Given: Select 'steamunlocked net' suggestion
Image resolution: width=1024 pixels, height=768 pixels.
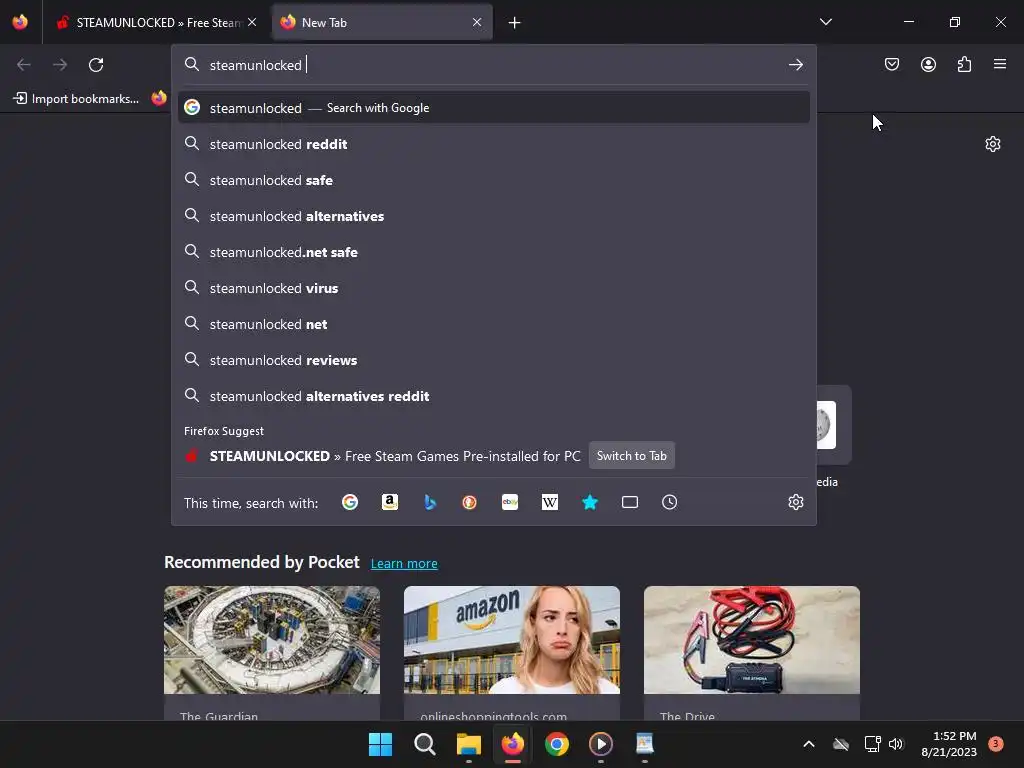Looking at the screenshot, I should 494,324.
